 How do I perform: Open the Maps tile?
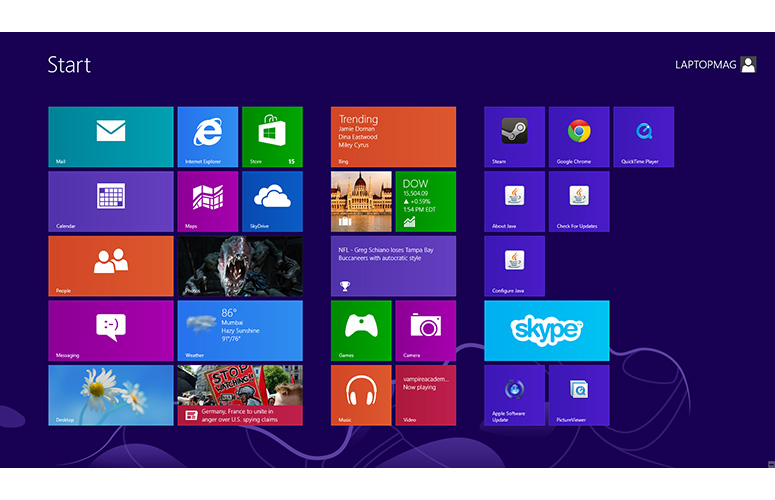pyautogui.click(x=208, y=202)
